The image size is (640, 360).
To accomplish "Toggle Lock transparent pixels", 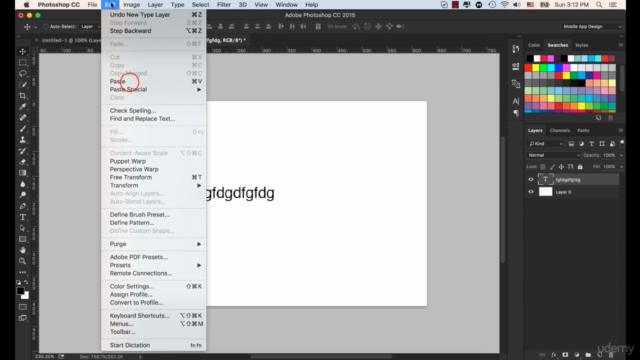I will [x=542, y=167].
